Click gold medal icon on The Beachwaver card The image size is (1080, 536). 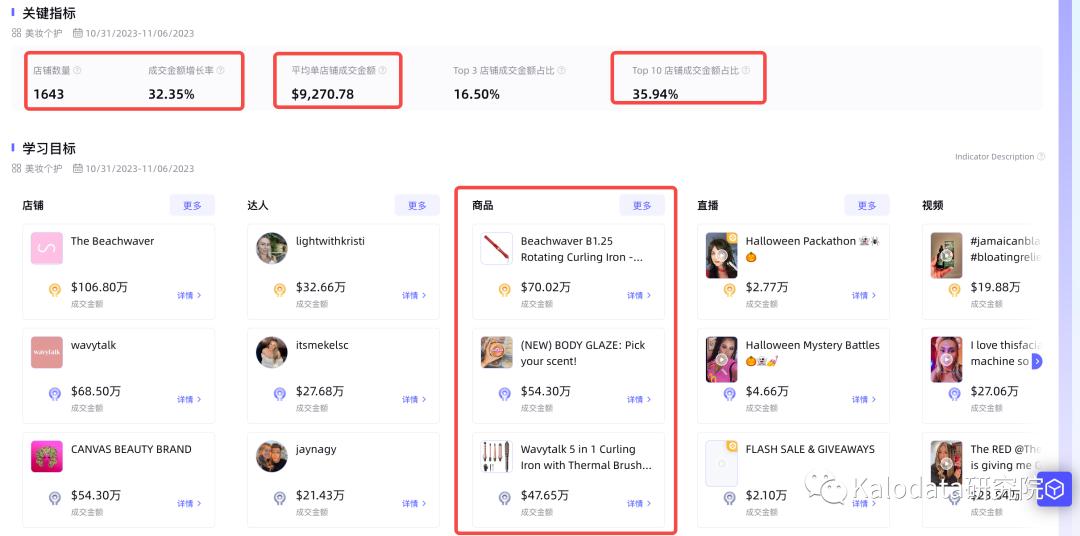pyautogui.click(x=55, y=290)
